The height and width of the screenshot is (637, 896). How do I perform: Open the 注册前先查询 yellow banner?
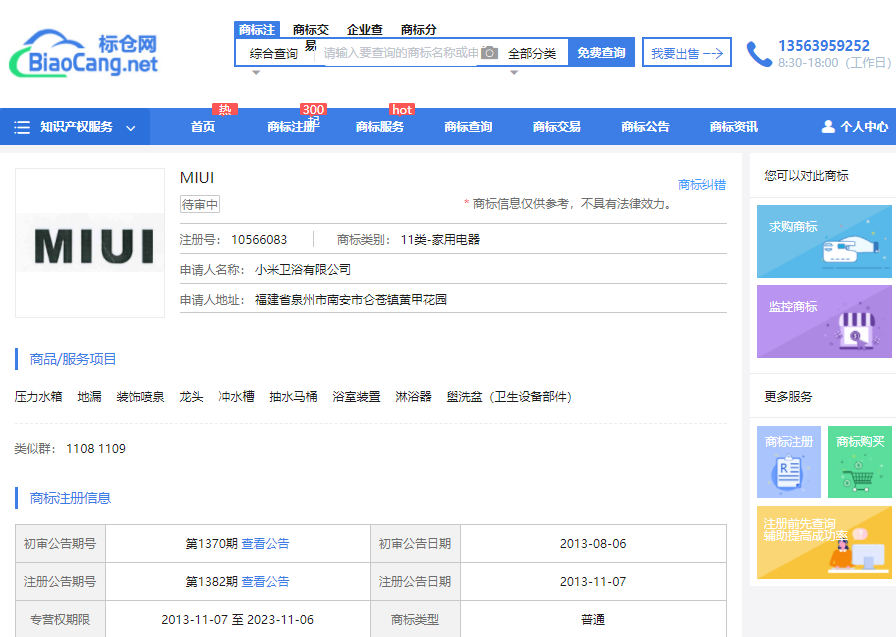pos(824,542)
